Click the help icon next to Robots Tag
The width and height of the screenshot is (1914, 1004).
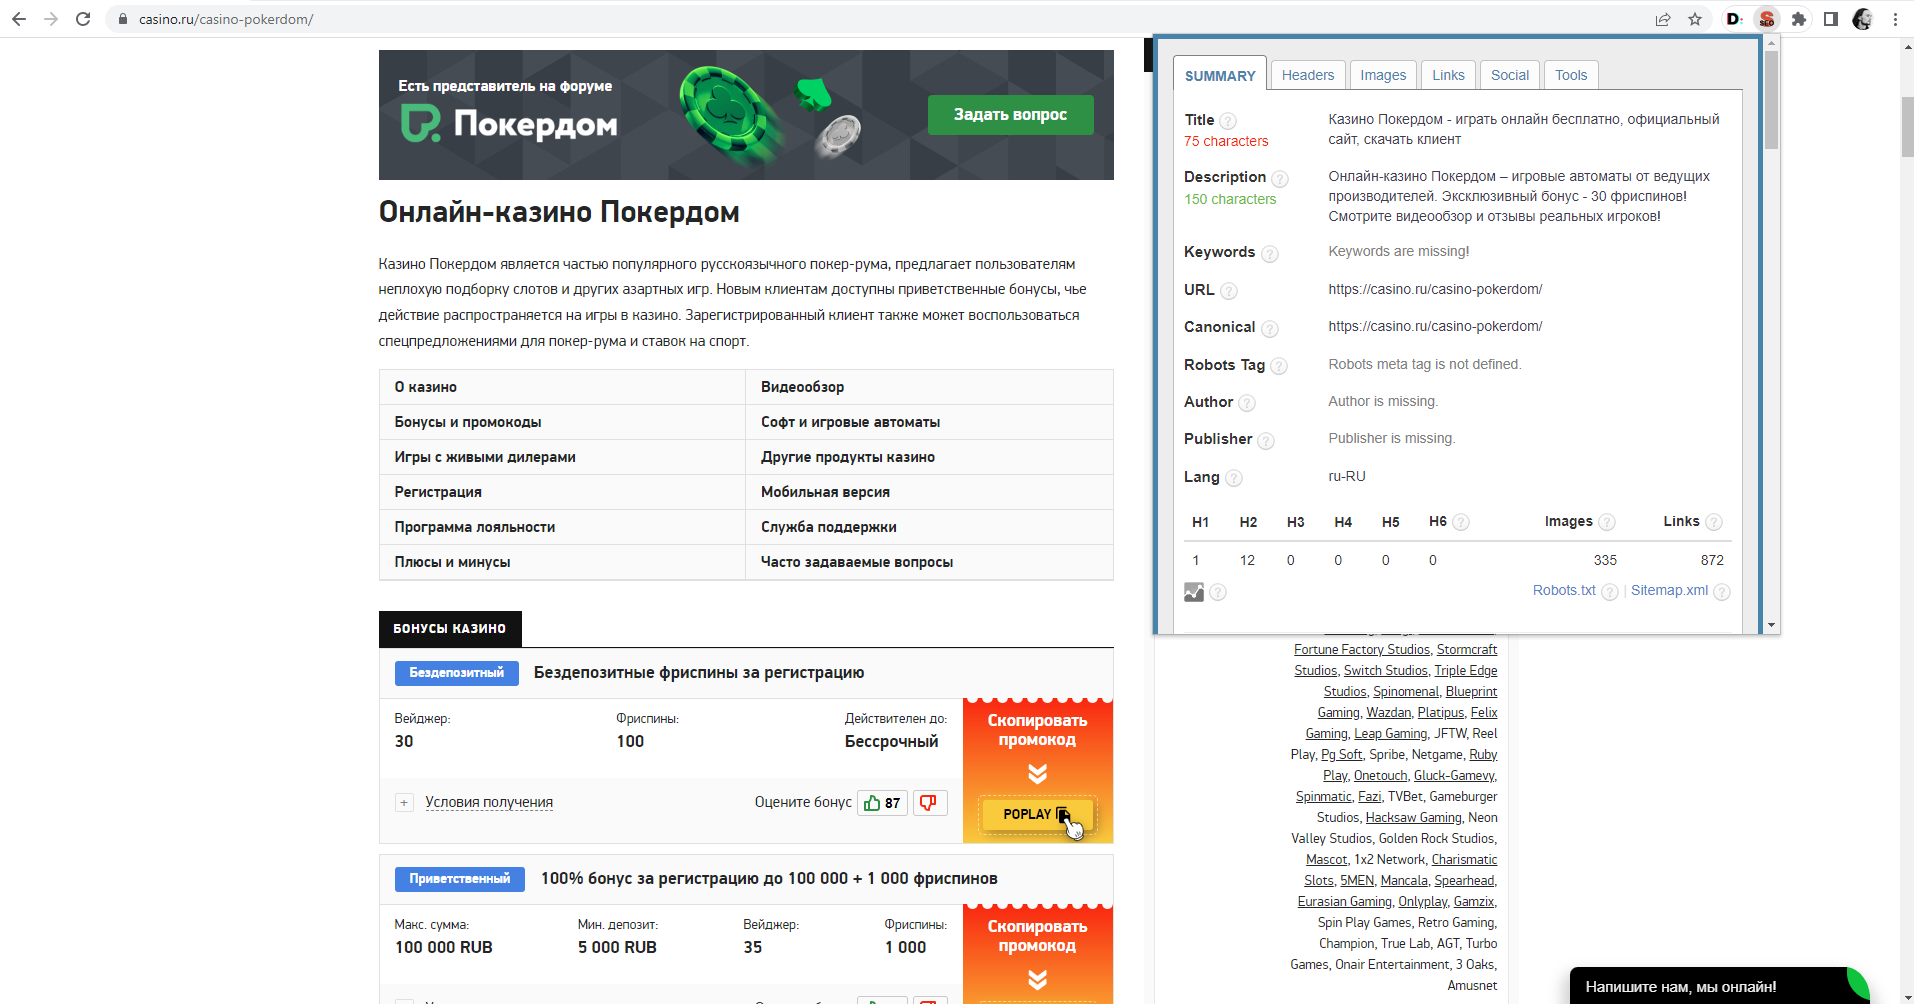[x=1279, y=367]
